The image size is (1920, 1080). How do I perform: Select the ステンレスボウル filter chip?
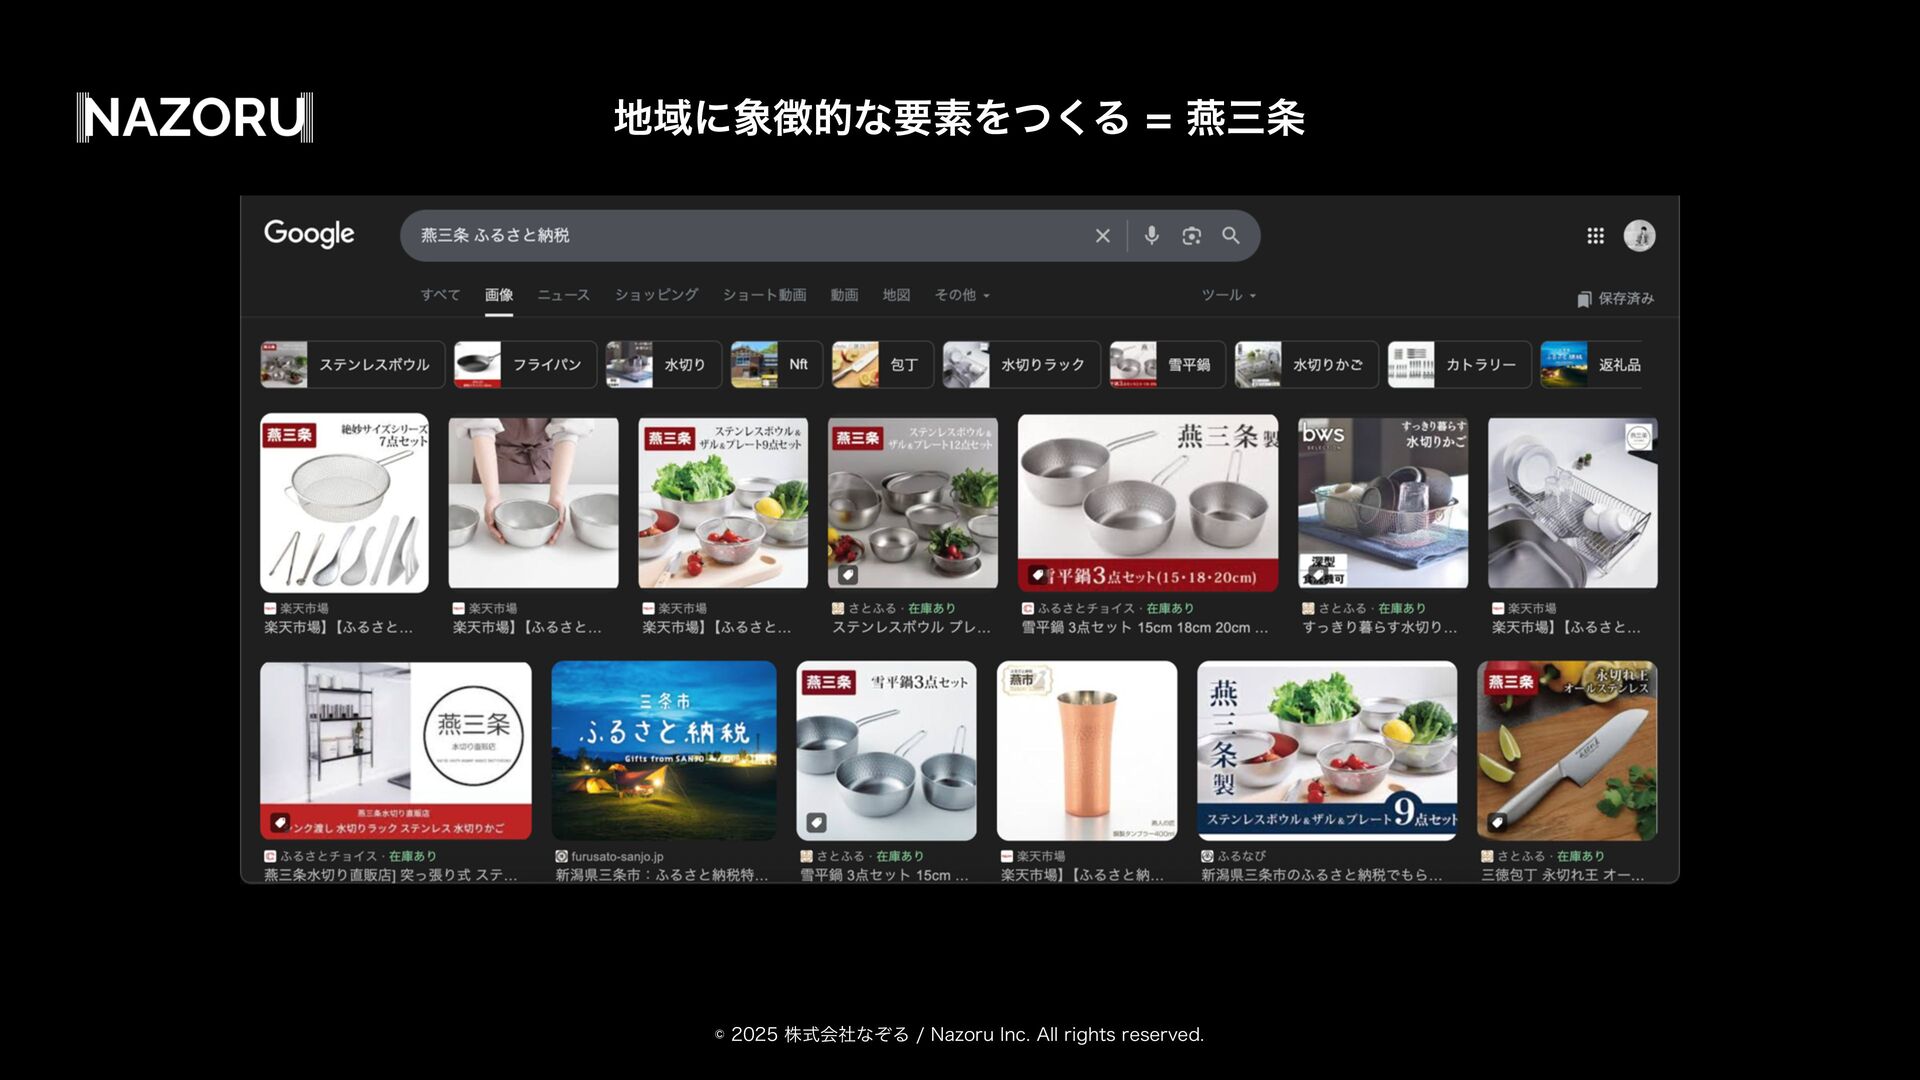pos(352,365)
